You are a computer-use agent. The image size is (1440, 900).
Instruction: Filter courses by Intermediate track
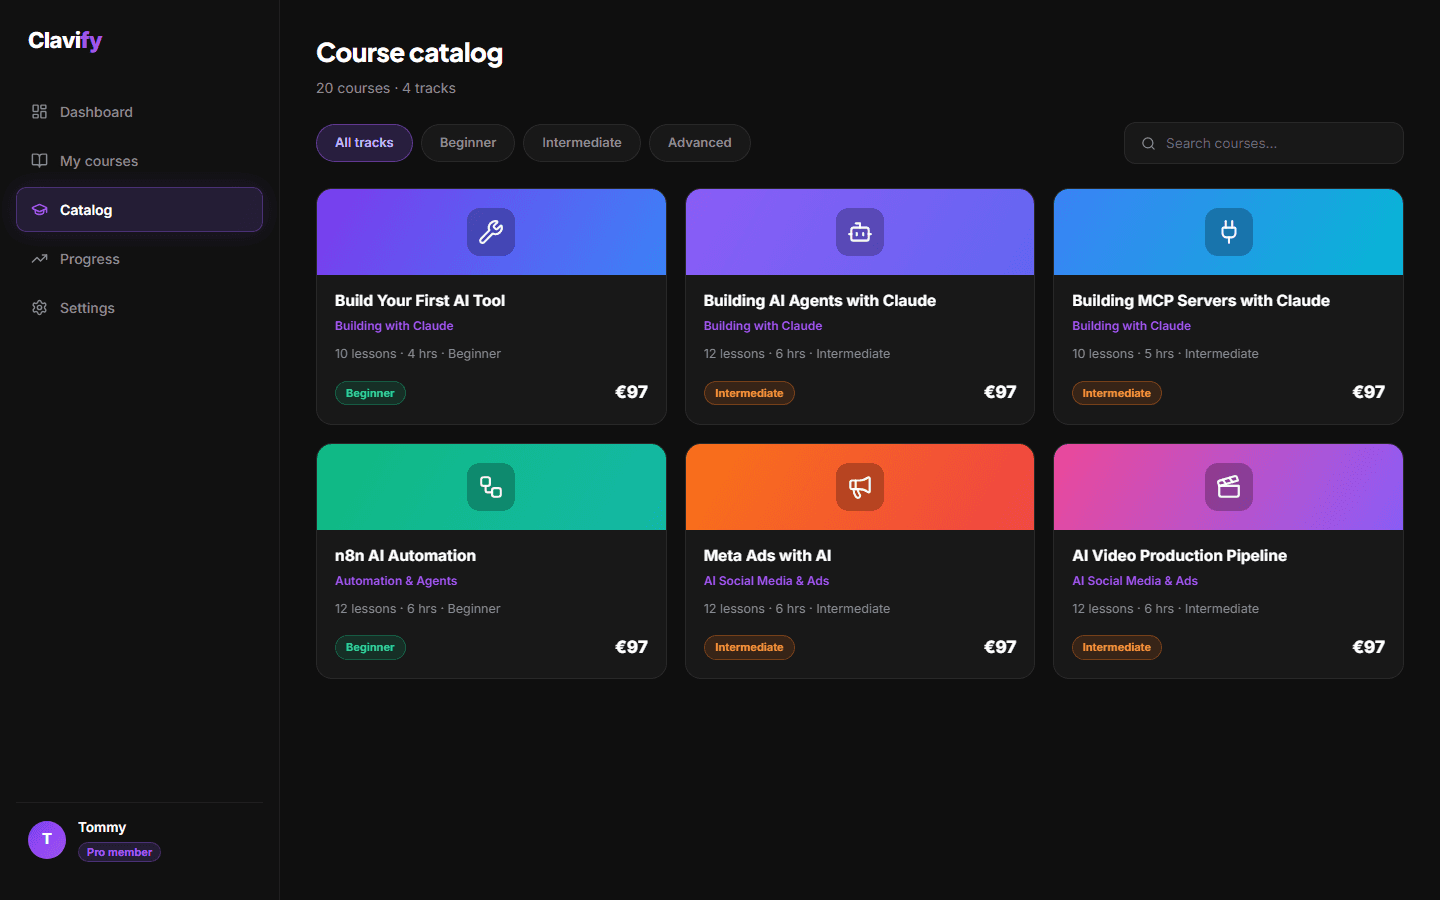click(582, 143)
